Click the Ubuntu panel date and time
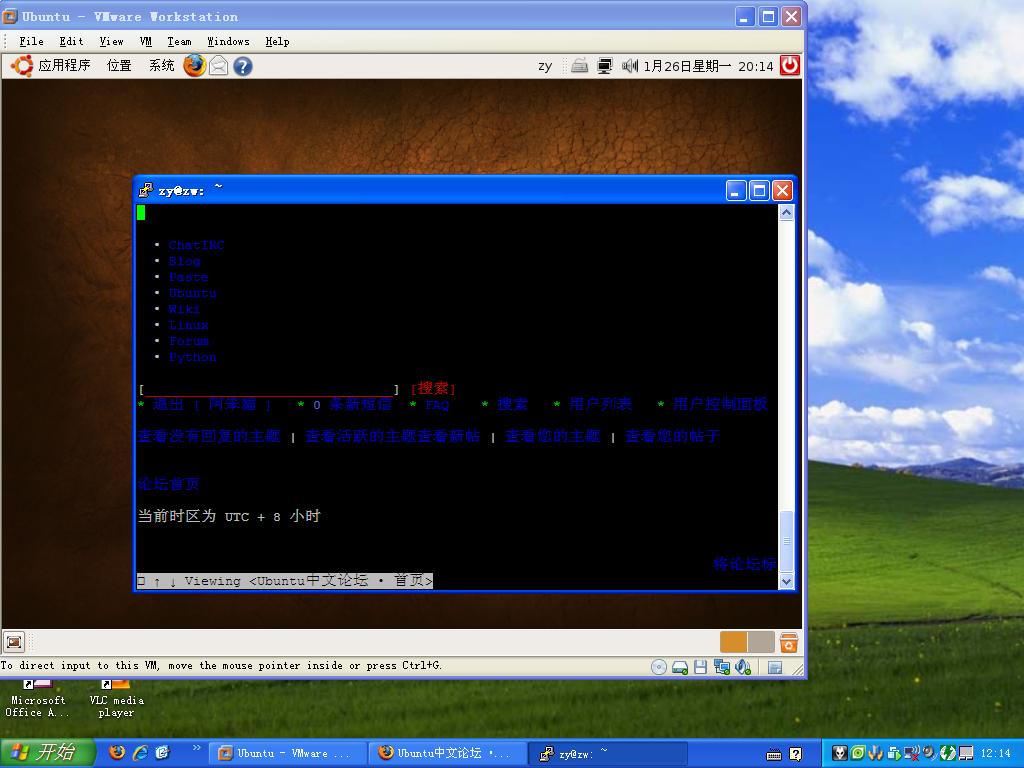Image resolution: width=1024 pixels, height=768 pixels. tap(708, 66)
